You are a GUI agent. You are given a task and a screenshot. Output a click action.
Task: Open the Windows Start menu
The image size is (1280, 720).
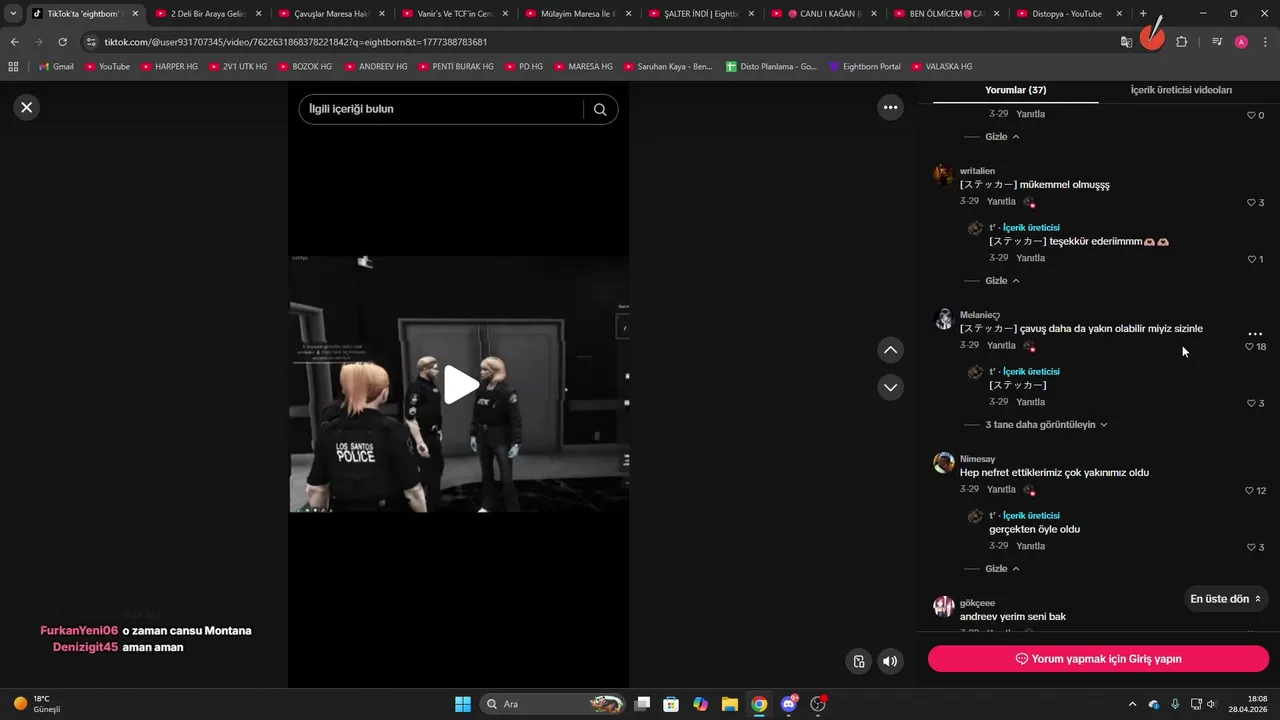(x=463, y=704)
